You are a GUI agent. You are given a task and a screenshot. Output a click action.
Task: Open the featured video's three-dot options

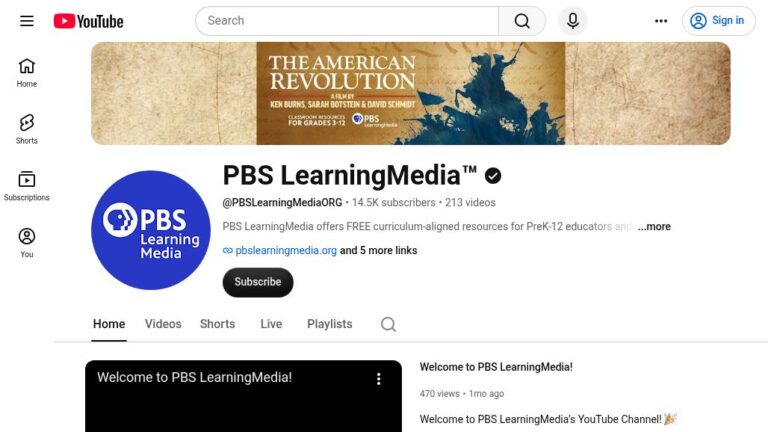coord(379,379)
